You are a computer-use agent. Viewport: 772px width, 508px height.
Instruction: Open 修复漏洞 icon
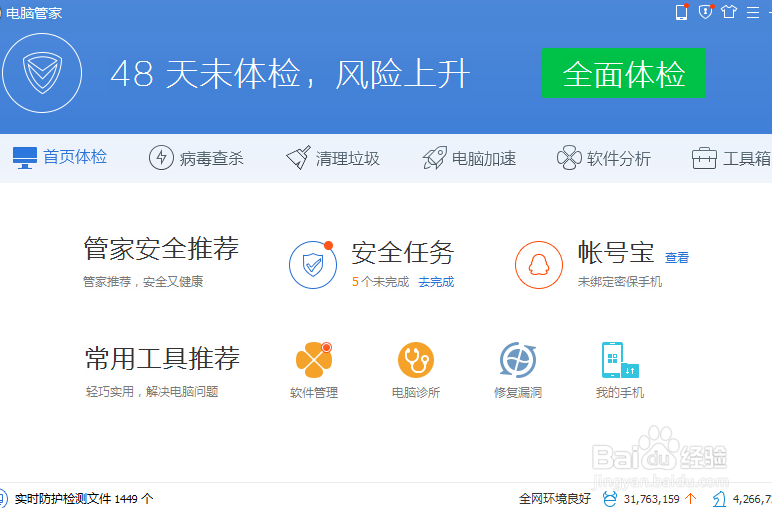(517, 360)
